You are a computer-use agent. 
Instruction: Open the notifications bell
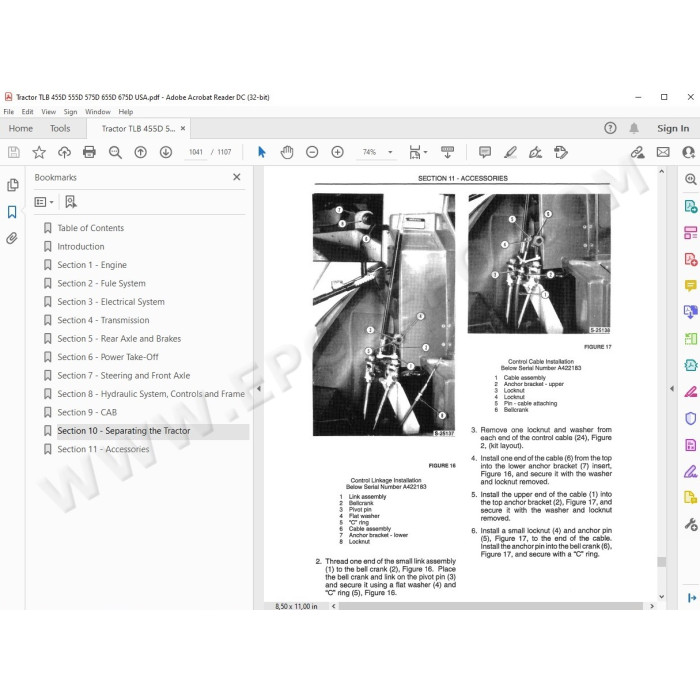(634, 129)
